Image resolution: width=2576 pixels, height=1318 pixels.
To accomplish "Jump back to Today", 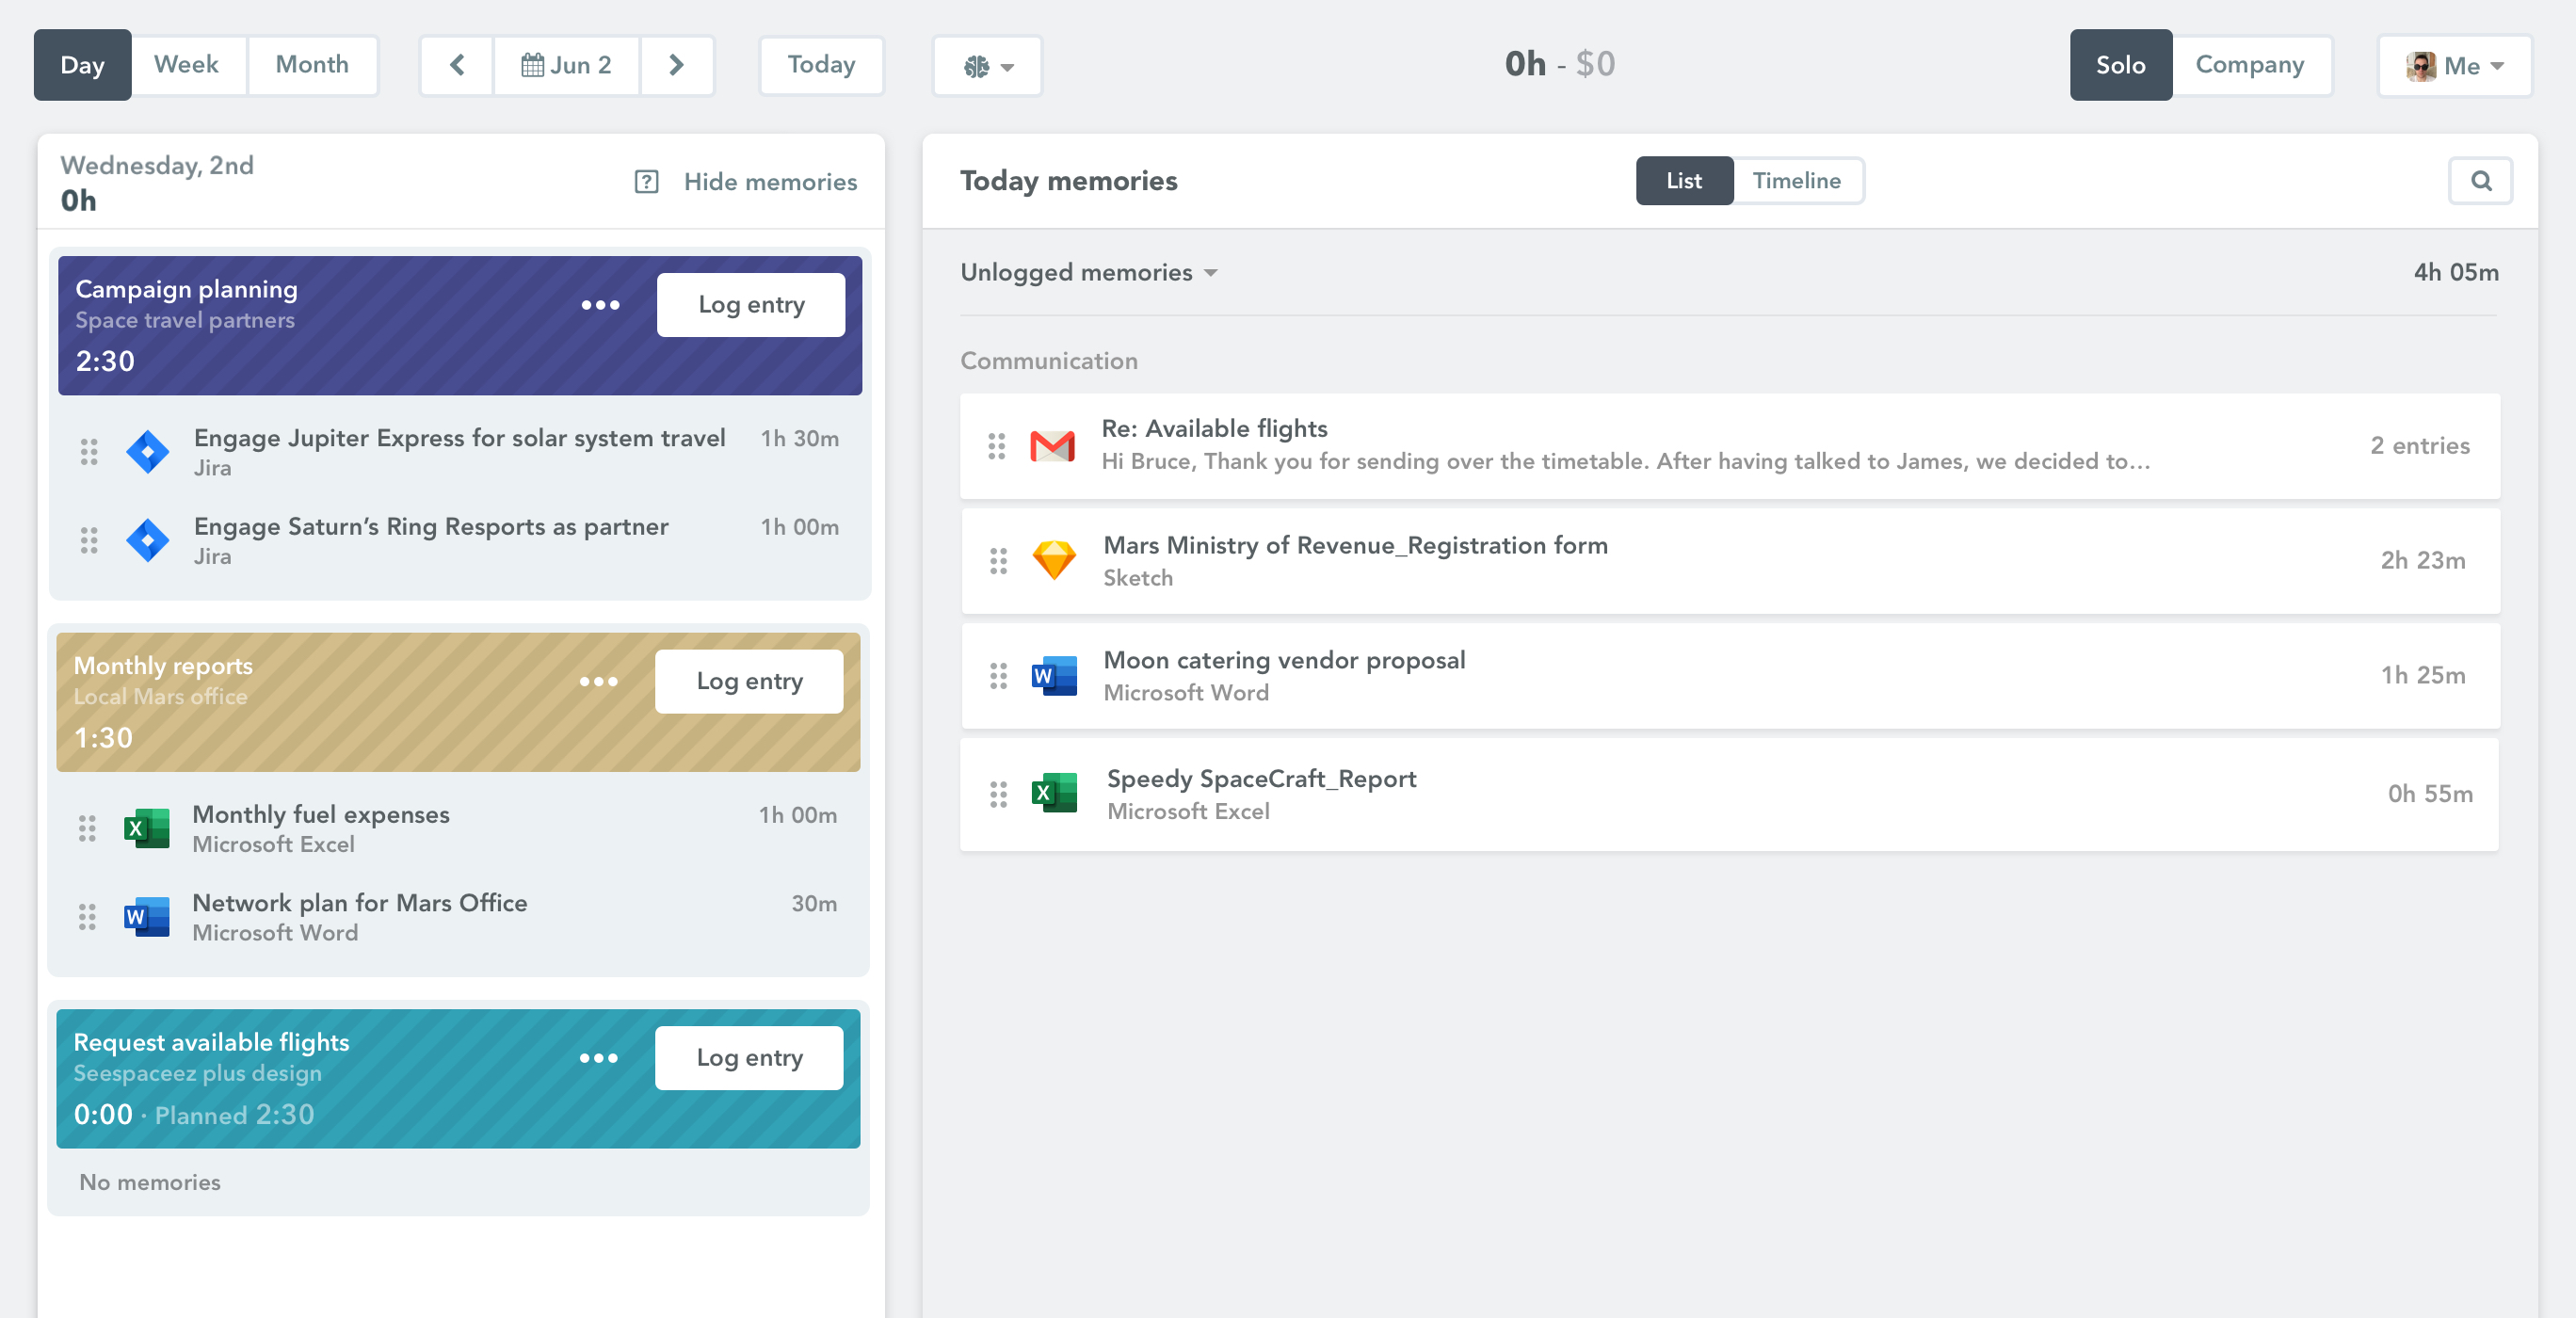I will click(x=820, y=64).
